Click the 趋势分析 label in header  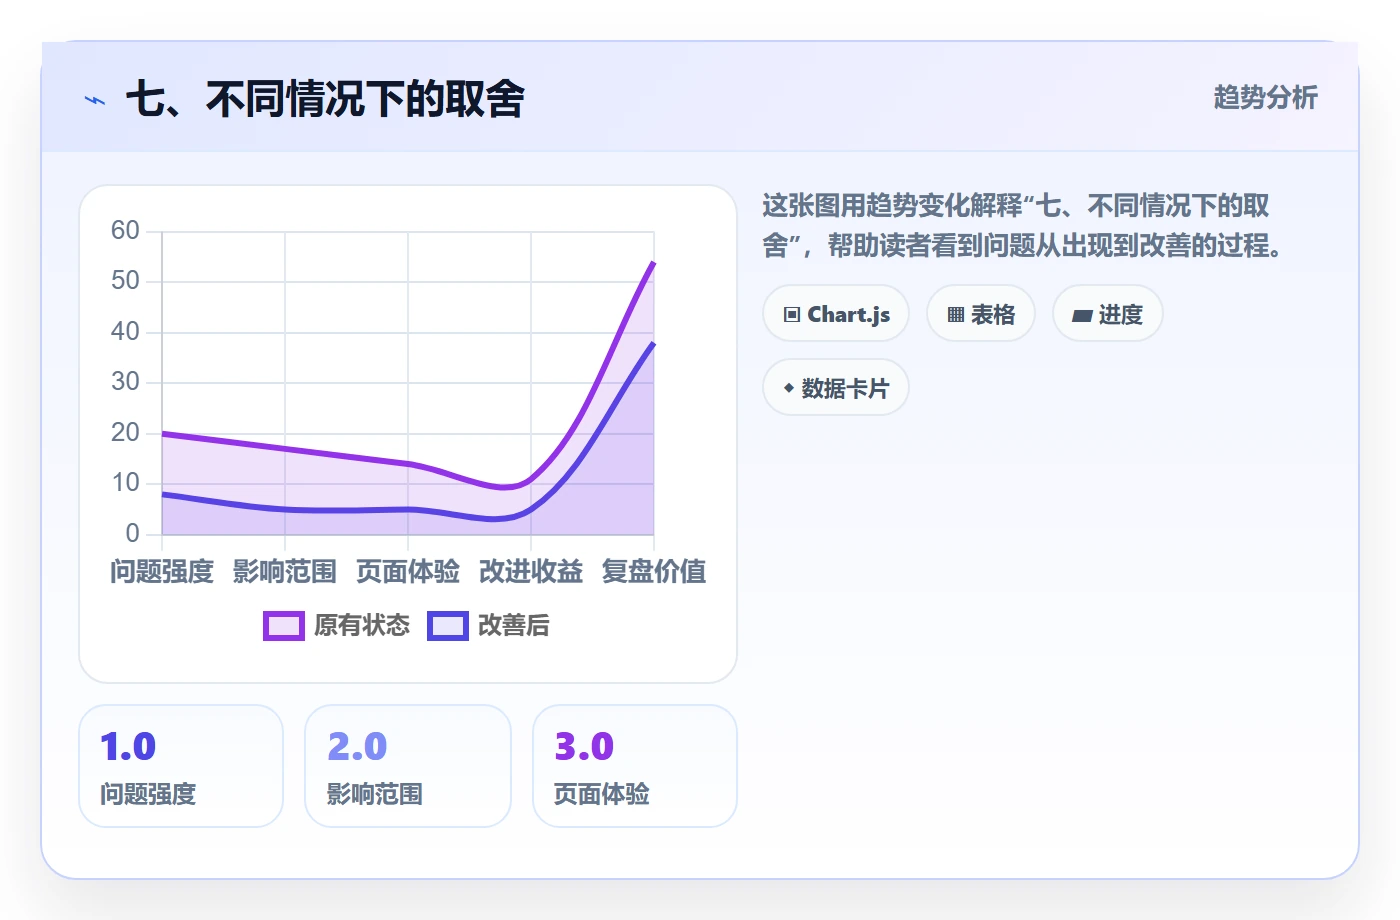(1266, 98)
